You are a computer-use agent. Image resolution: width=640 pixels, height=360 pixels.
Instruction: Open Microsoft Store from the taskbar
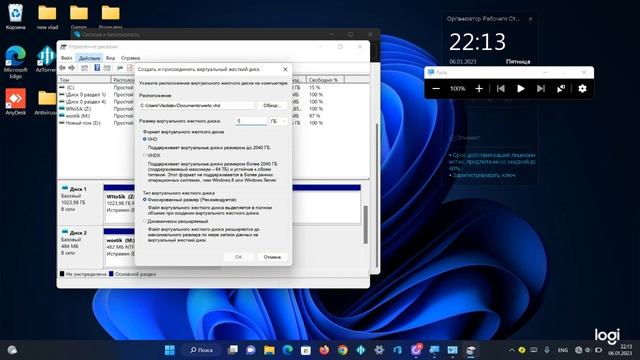306,350
